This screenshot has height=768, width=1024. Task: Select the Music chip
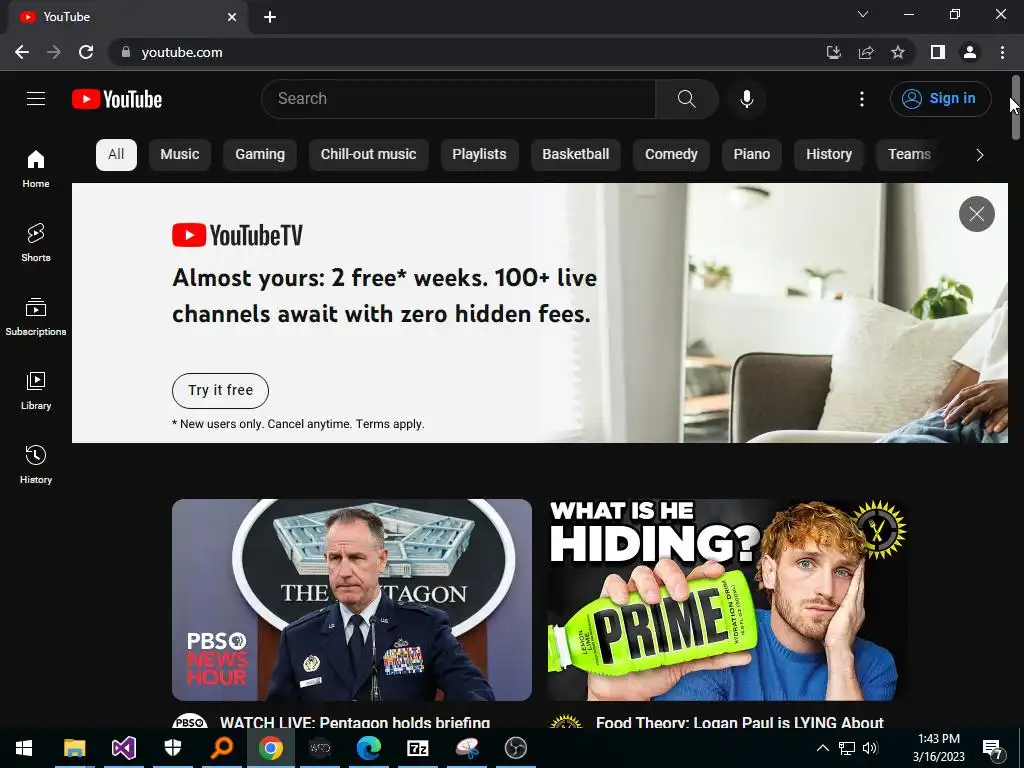coord(180,155)
